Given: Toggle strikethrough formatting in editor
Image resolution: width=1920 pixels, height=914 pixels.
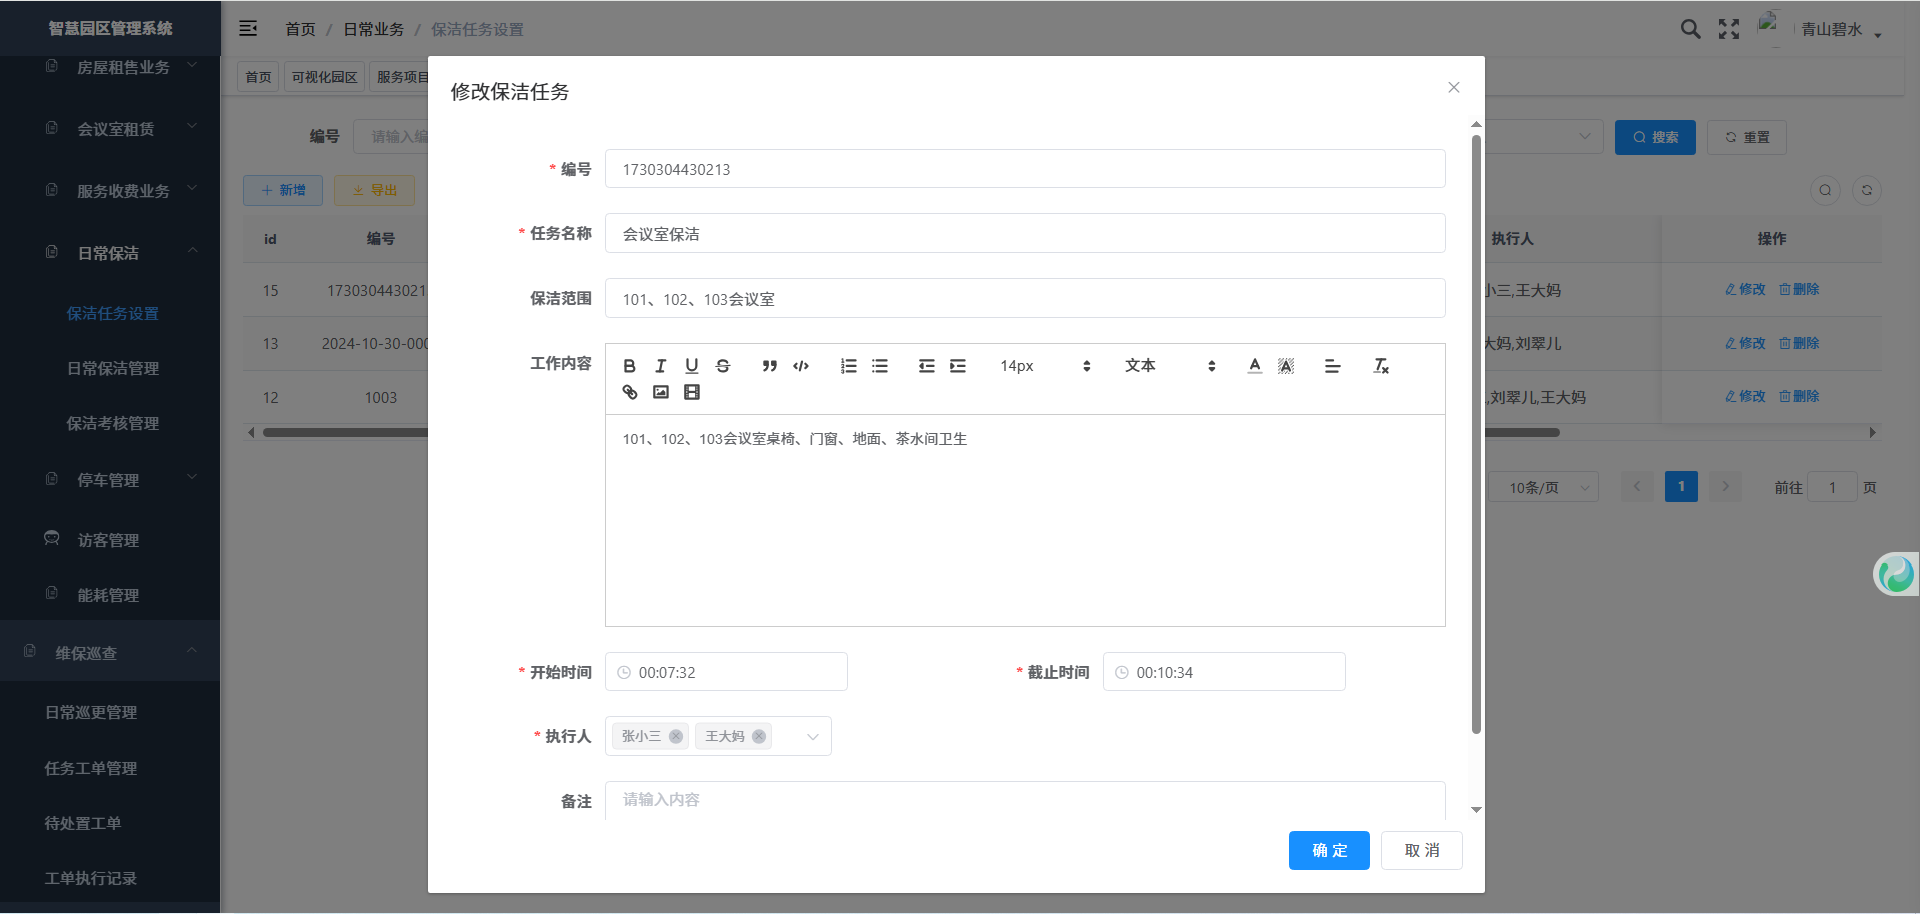Looking at the screenshot, I should coord(723,366).
